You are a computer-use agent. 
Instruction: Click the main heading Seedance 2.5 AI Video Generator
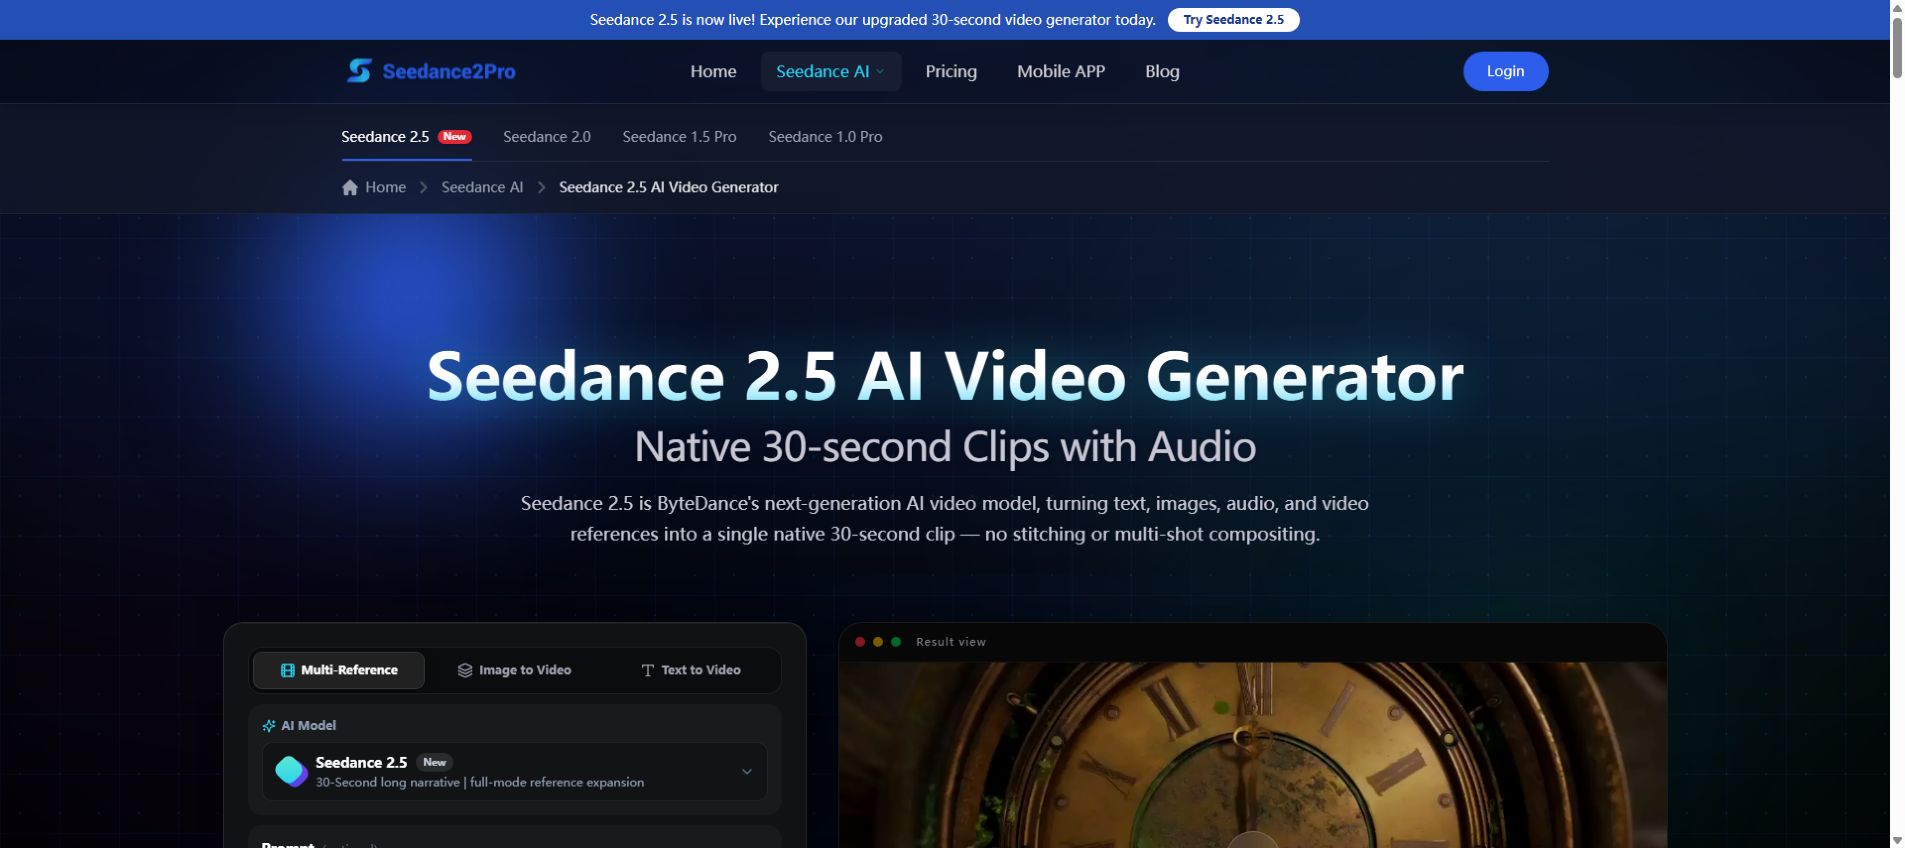[945, 377]
